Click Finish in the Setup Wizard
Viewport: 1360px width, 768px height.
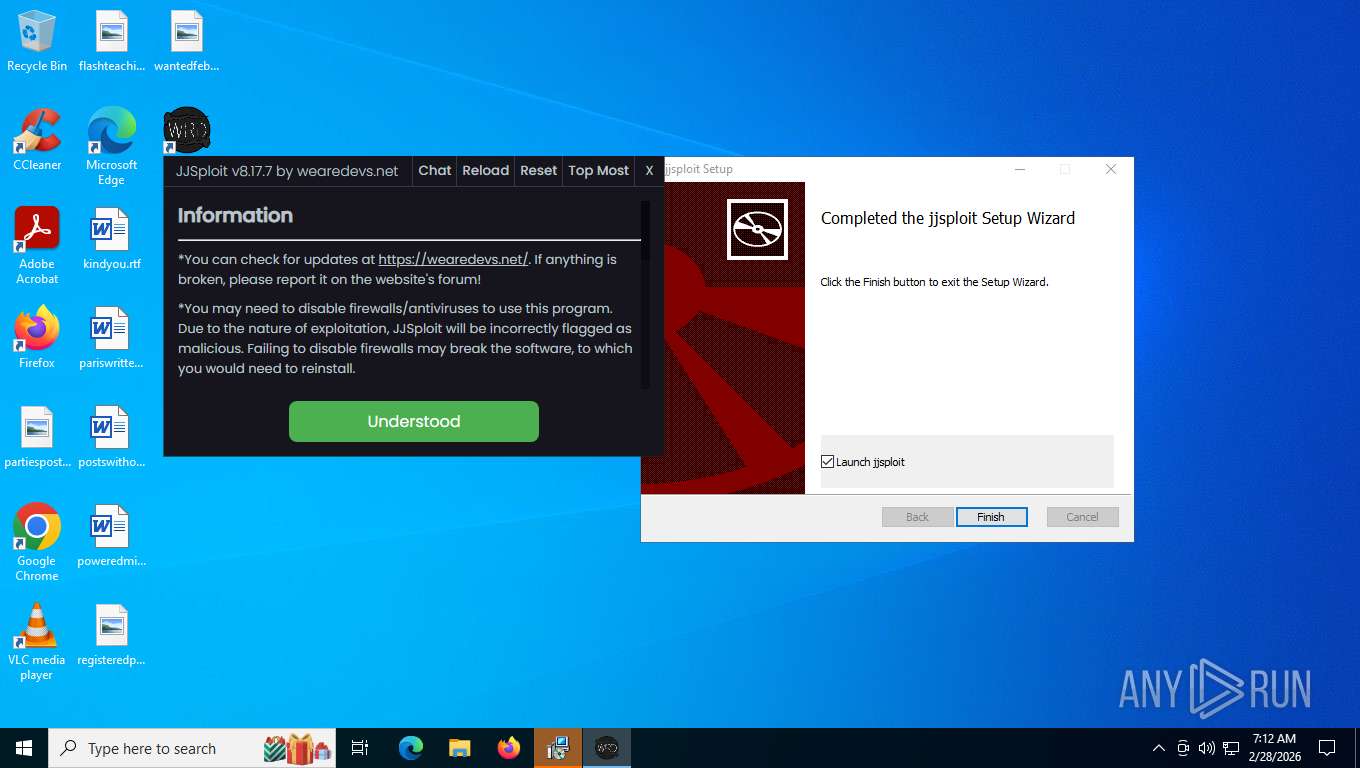coord(991,517)
